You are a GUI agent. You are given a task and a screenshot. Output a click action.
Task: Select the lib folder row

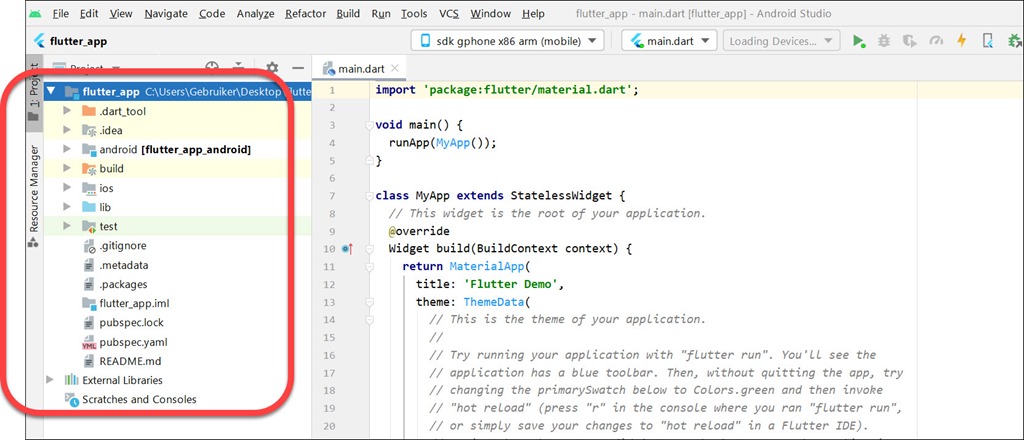click(178, 207)
